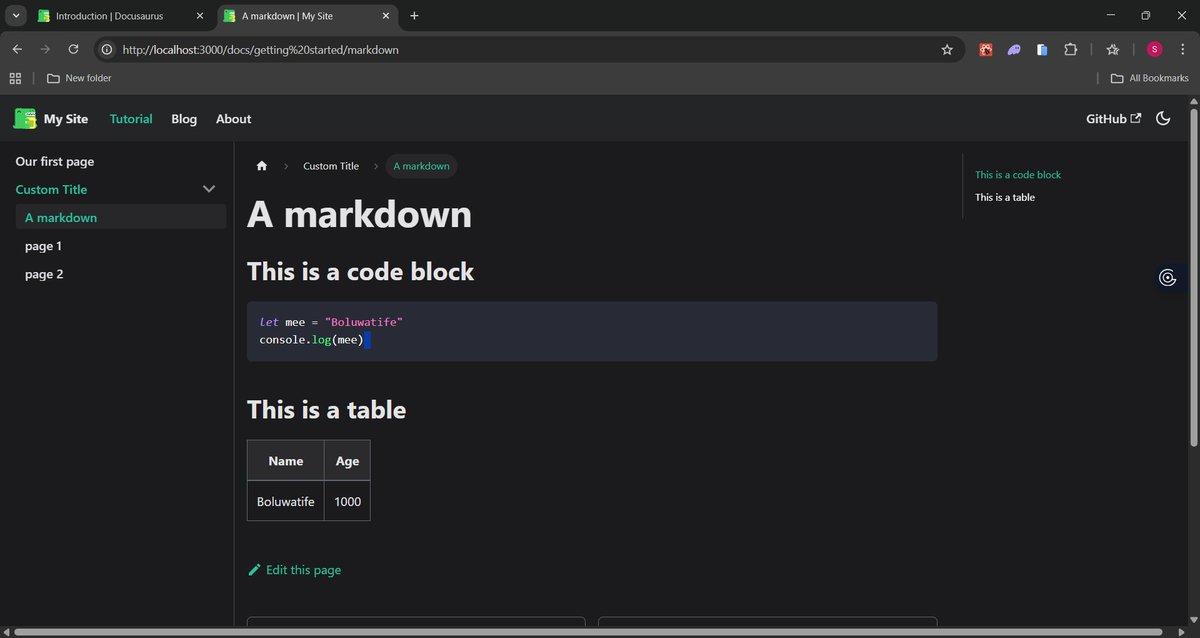Click the Age table header cell
The image size is (1200, 638).
tap(347, 461)
